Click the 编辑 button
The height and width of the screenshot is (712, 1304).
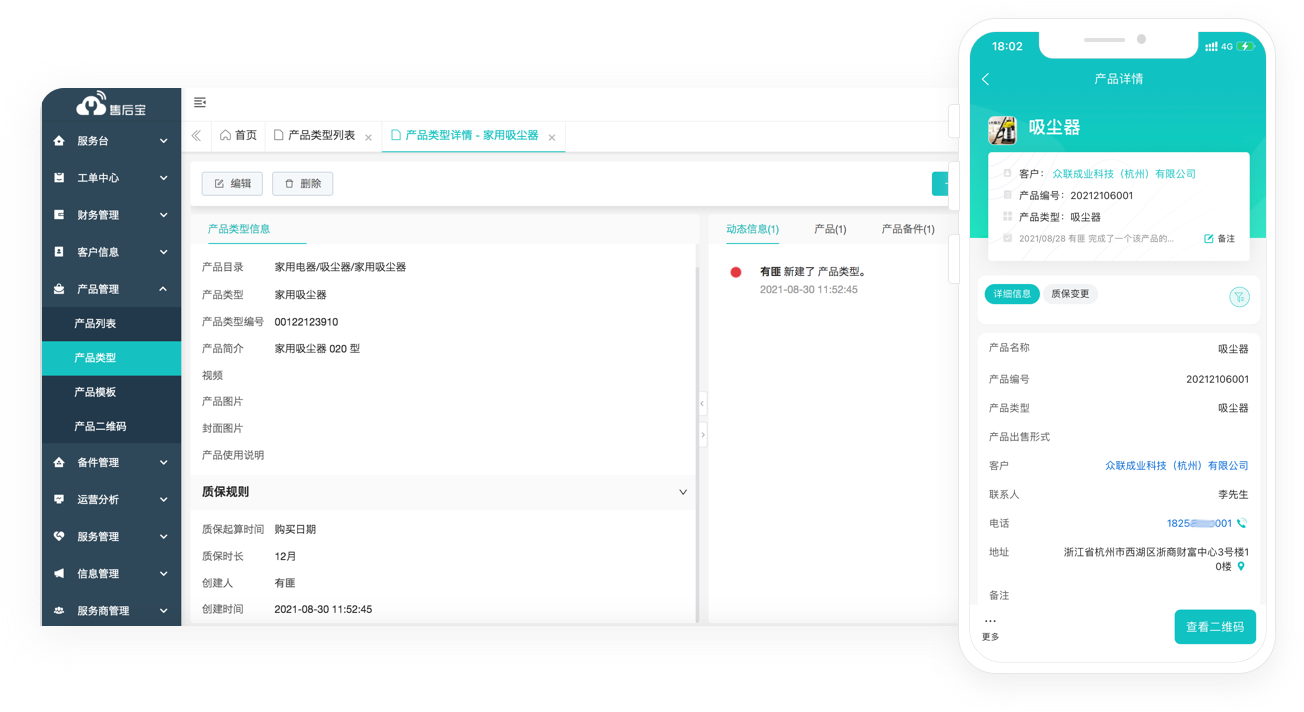(232, 184)
